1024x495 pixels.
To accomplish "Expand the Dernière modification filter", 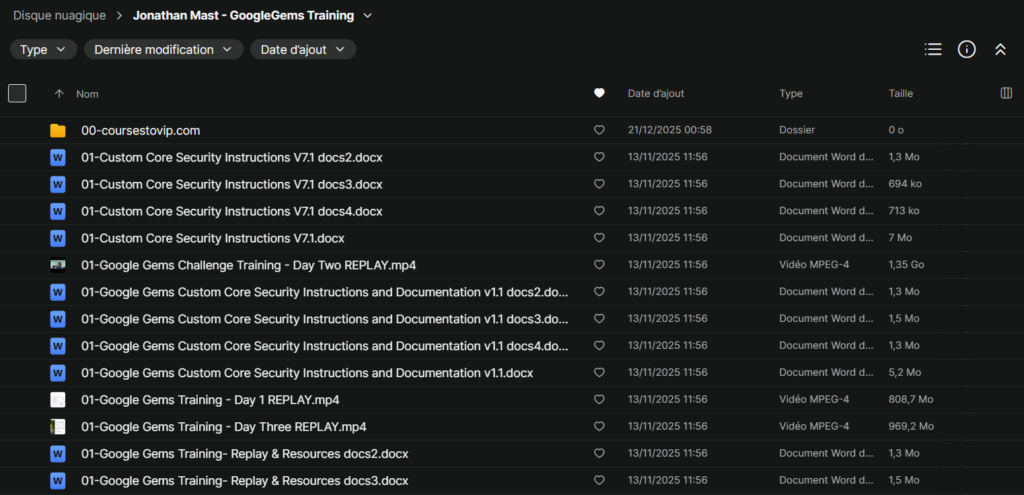I will tap(163, 49).
